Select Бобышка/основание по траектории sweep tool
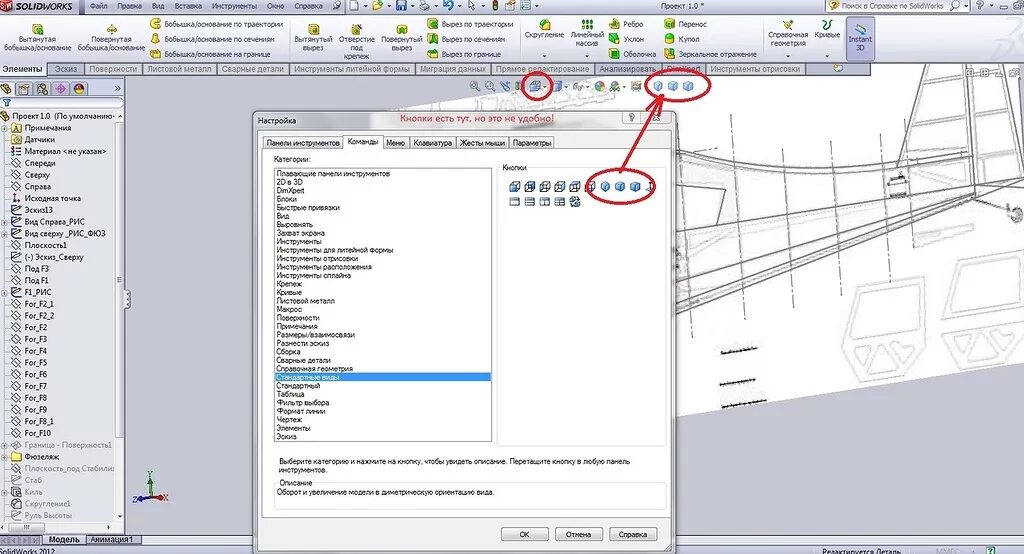Viewport: 1024px width, 554px height. click(x=217, y=24)
